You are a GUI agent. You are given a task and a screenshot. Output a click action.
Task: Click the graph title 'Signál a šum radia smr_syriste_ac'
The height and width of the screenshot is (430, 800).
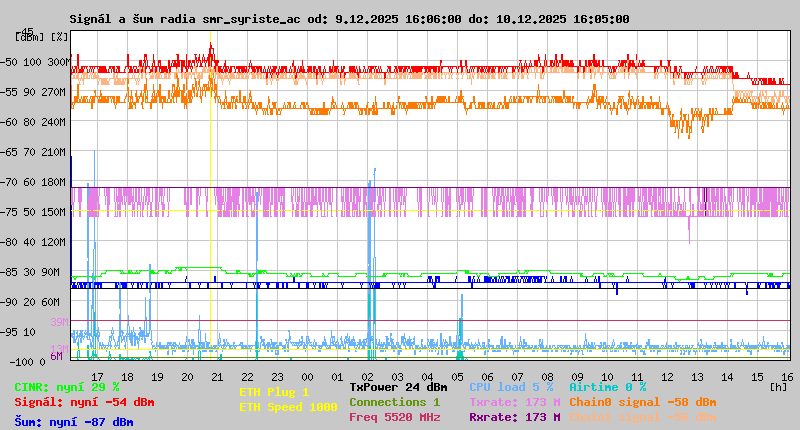pos(185,19)
